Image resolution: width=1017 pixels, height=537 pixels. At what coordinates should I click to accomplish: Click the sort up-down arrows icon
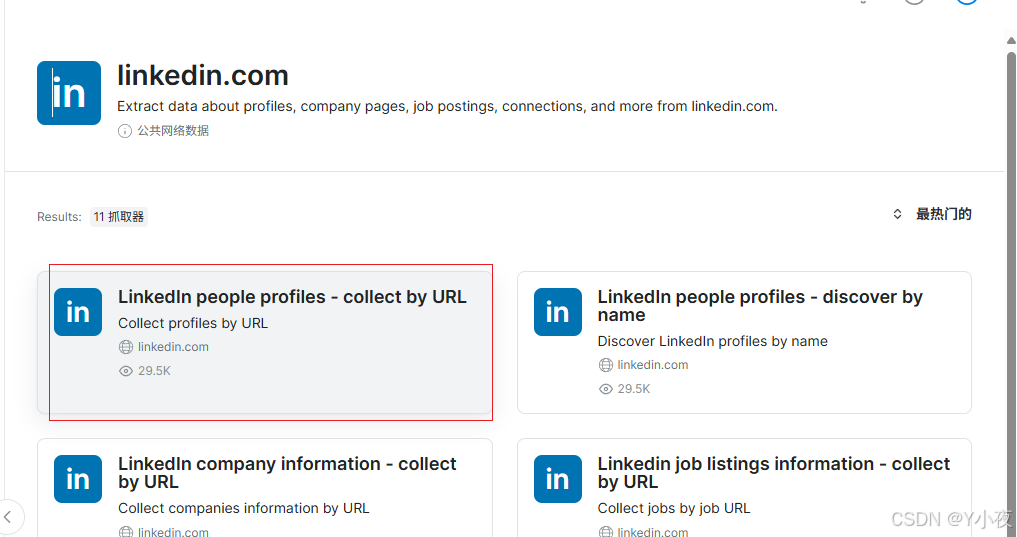(897, 214)
